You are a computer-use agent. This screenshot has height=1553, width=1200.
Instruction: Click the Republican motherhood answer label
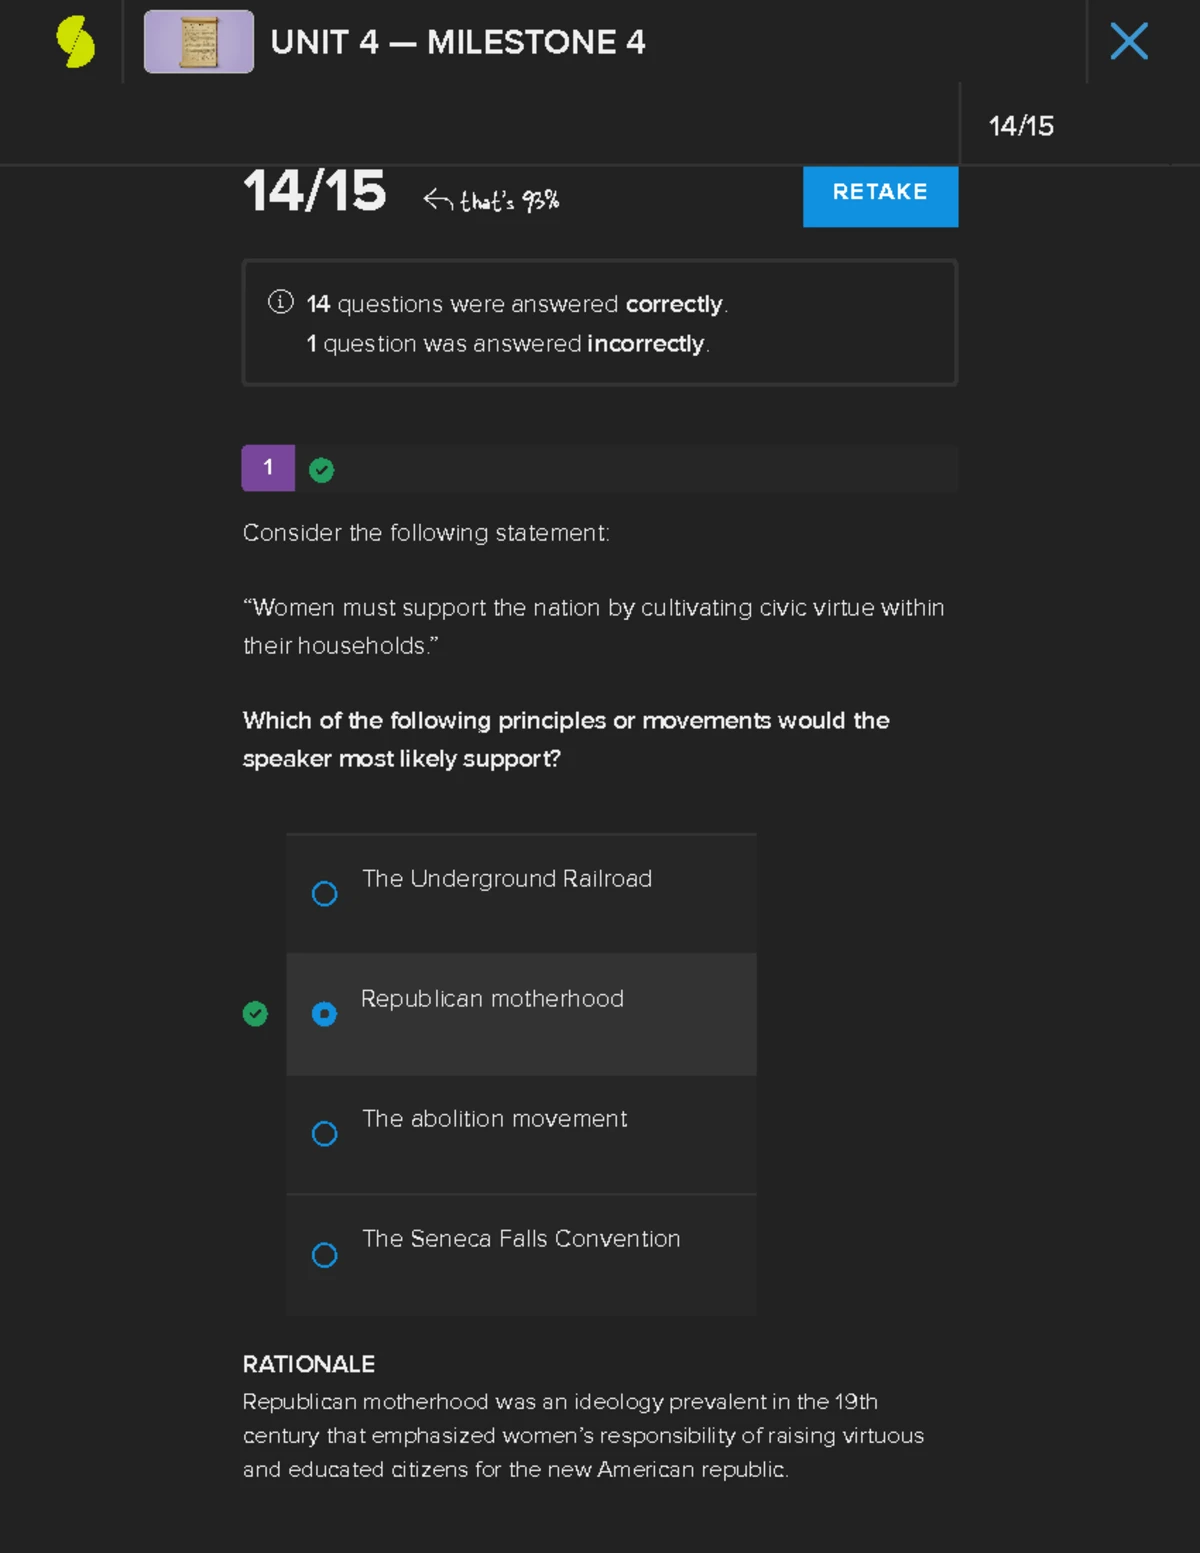[x=492, y=999]
